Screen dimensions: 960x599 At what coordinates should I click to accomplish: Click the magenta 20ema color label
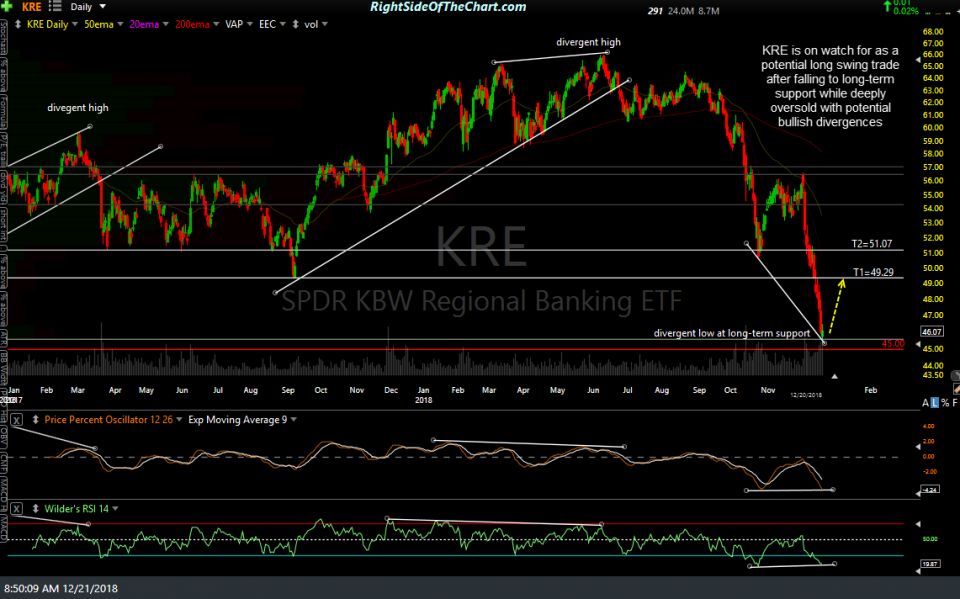coord(144,24)
